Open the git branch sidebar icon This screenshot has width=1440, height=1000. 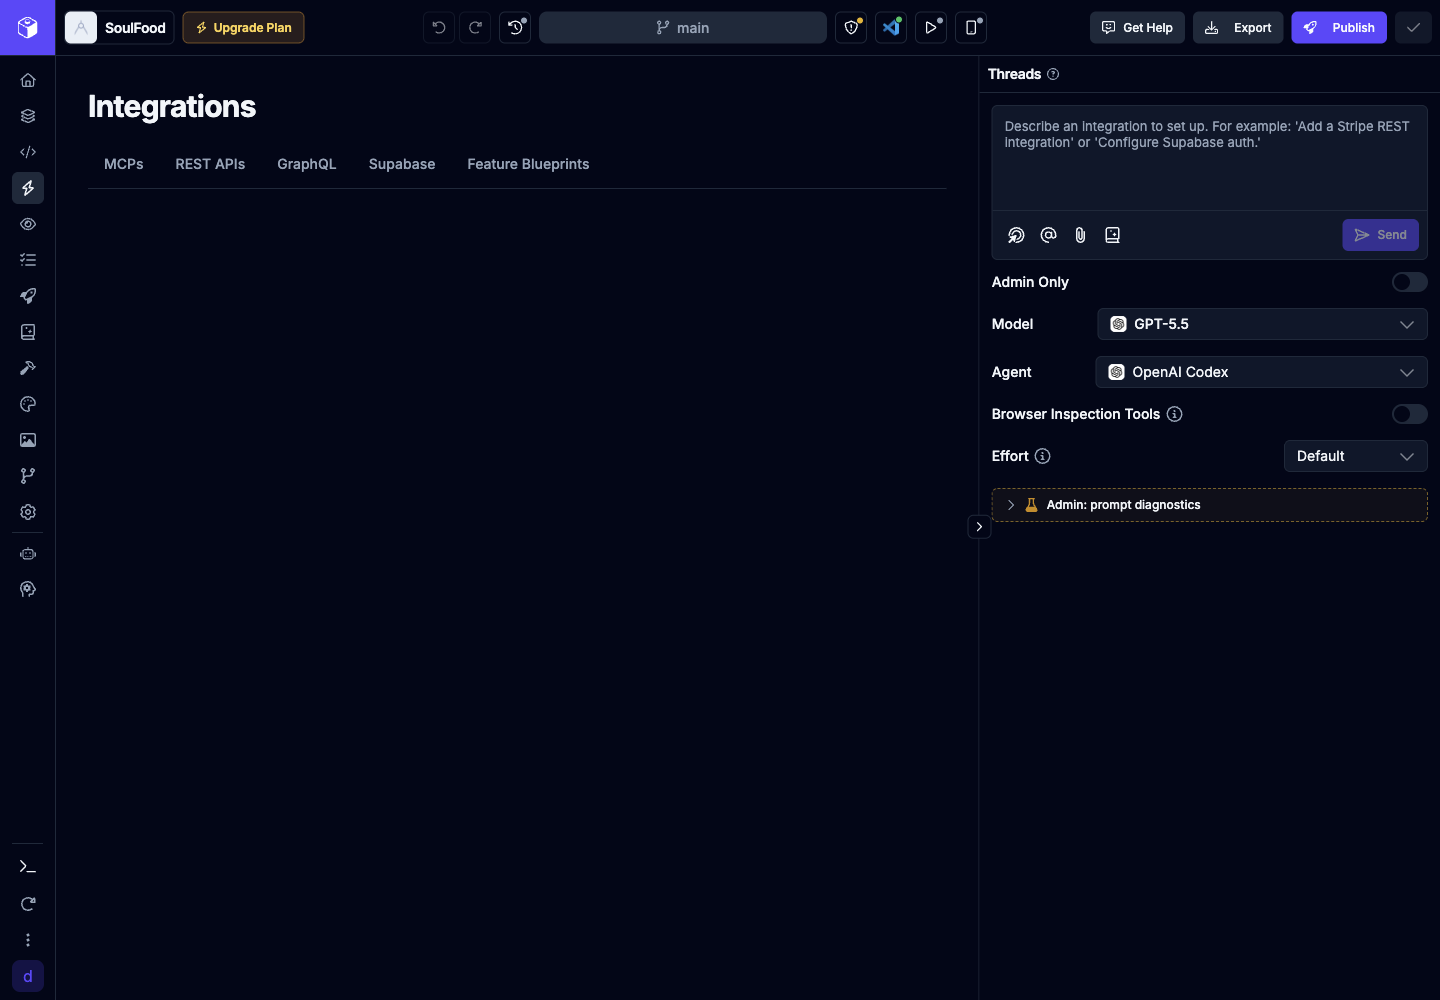(x=28, y=476)
